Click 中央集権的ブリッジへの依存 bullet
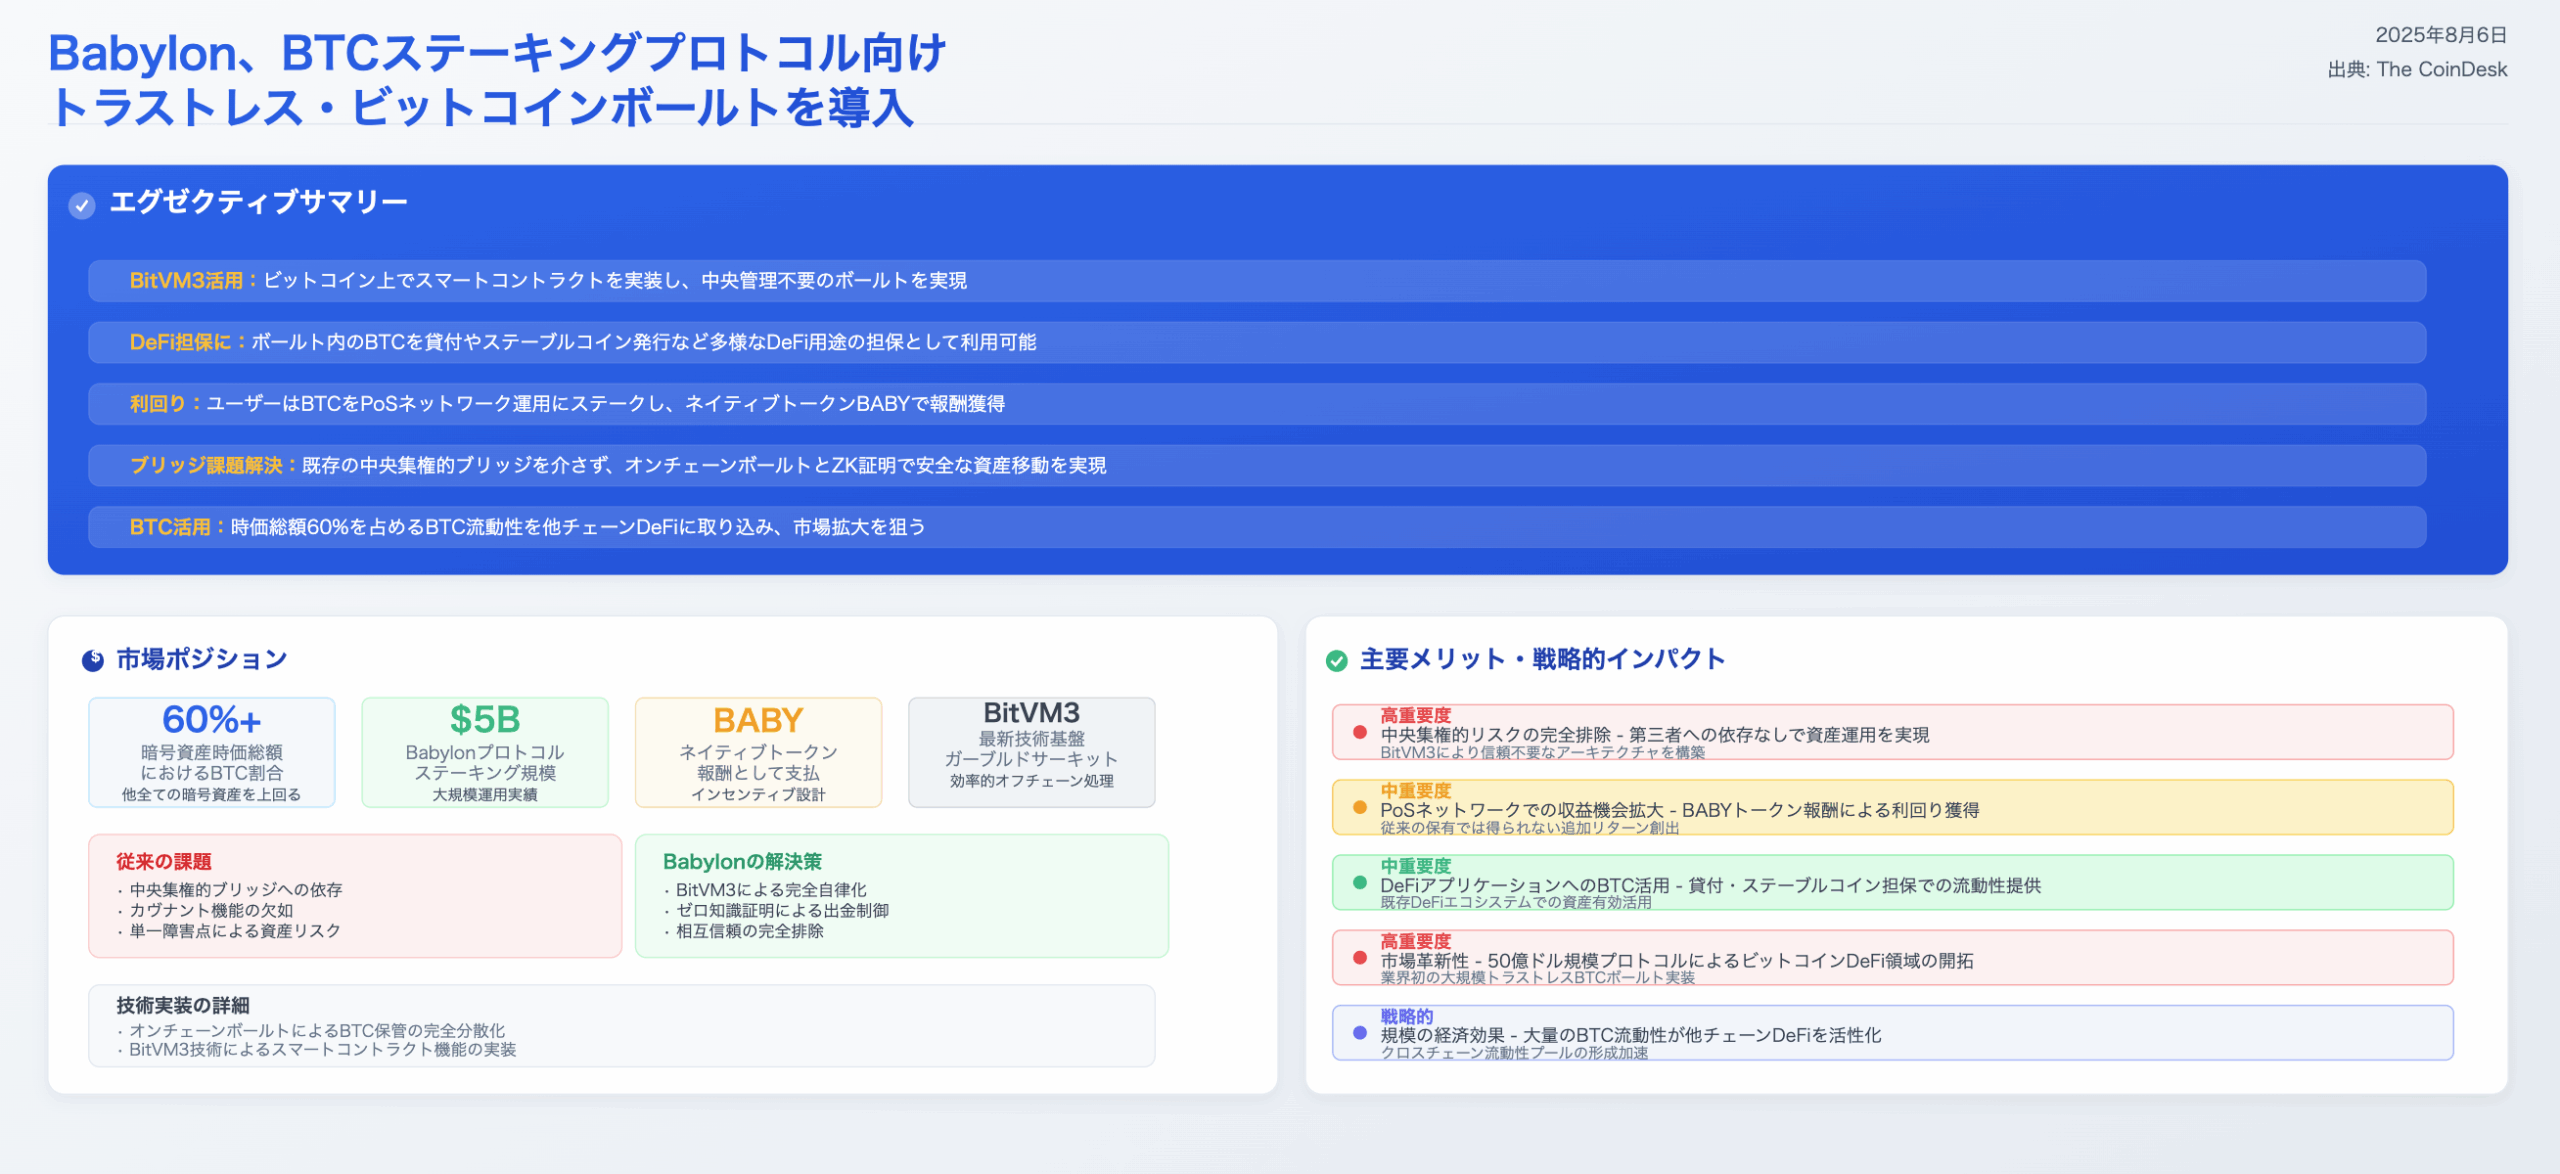The width and height of the screenshot is (2560, 1174). click(x=236, y=890)
